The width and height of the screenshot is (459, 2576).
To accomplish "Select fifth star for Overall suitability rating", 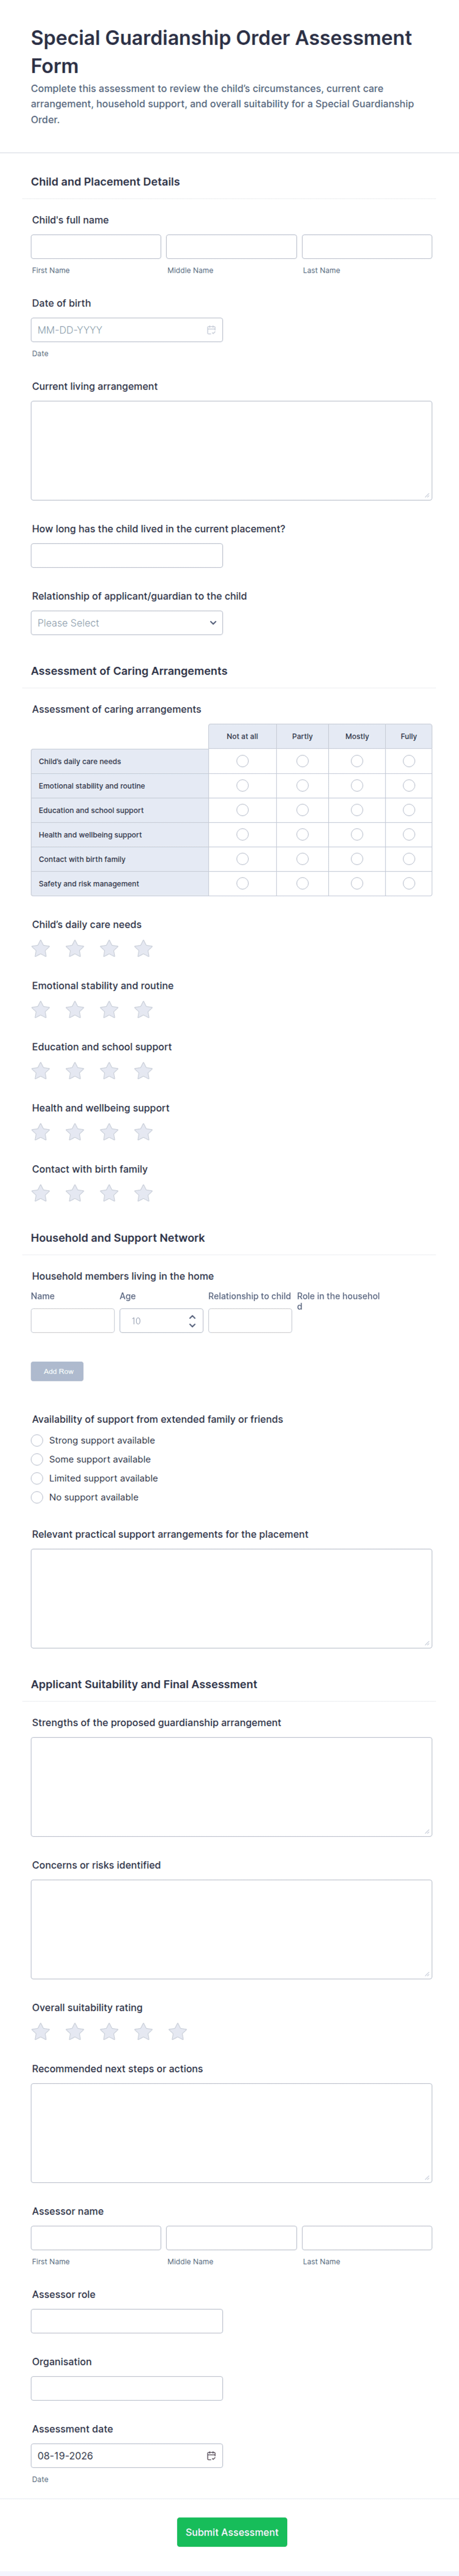I will [178, 2031].
